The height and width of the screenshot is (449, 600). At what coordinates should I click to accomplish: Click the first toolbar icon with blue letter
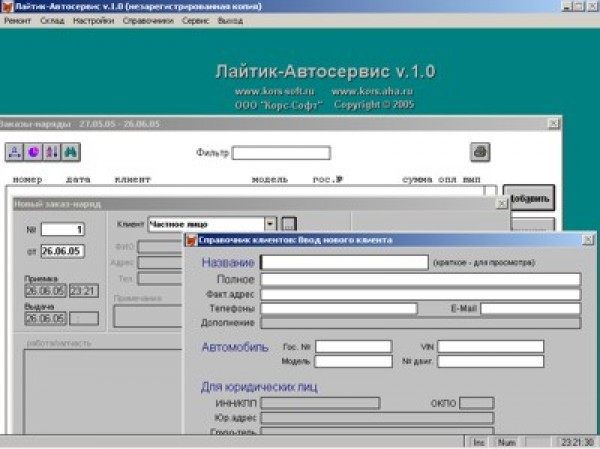[15, 152]
